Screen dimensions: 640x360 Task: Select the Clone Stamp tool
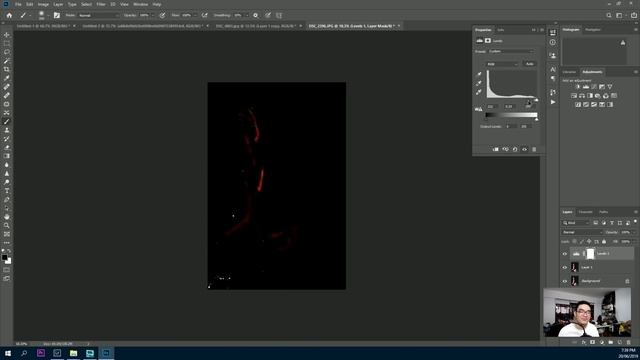pos(7,130)
